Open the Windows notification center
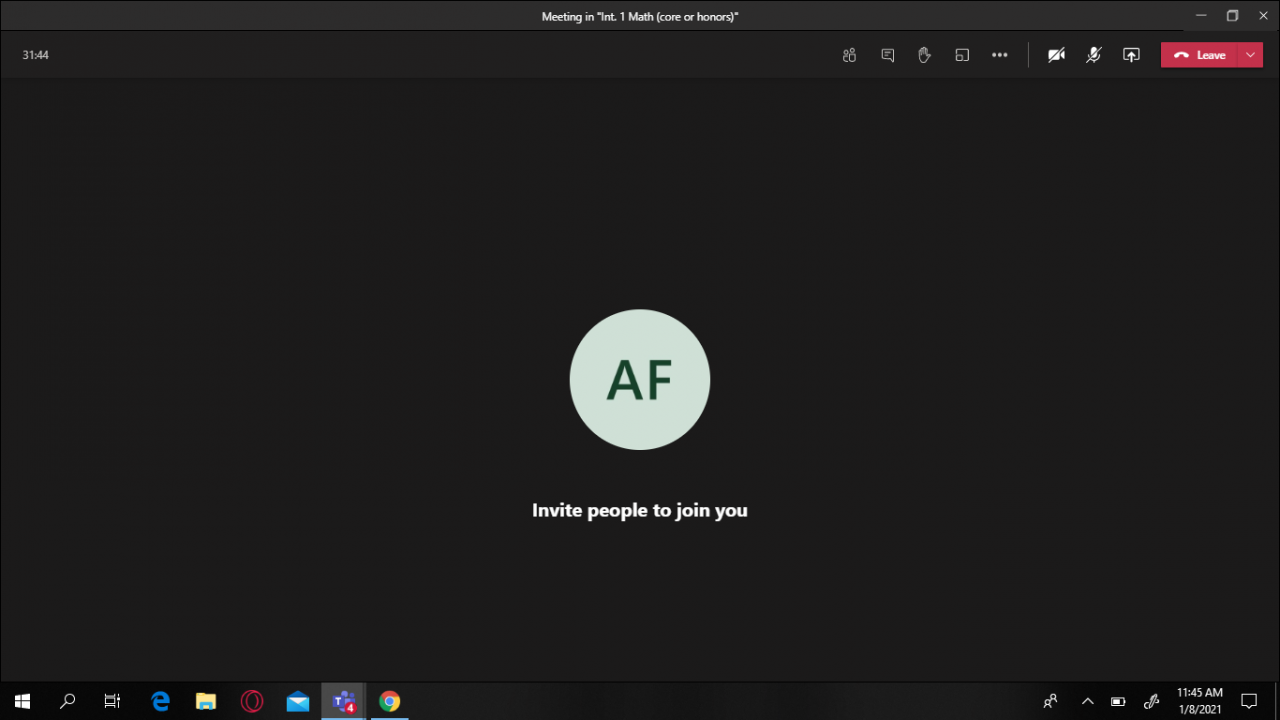The image size is (1280, 720). (x=1249, y=701)
